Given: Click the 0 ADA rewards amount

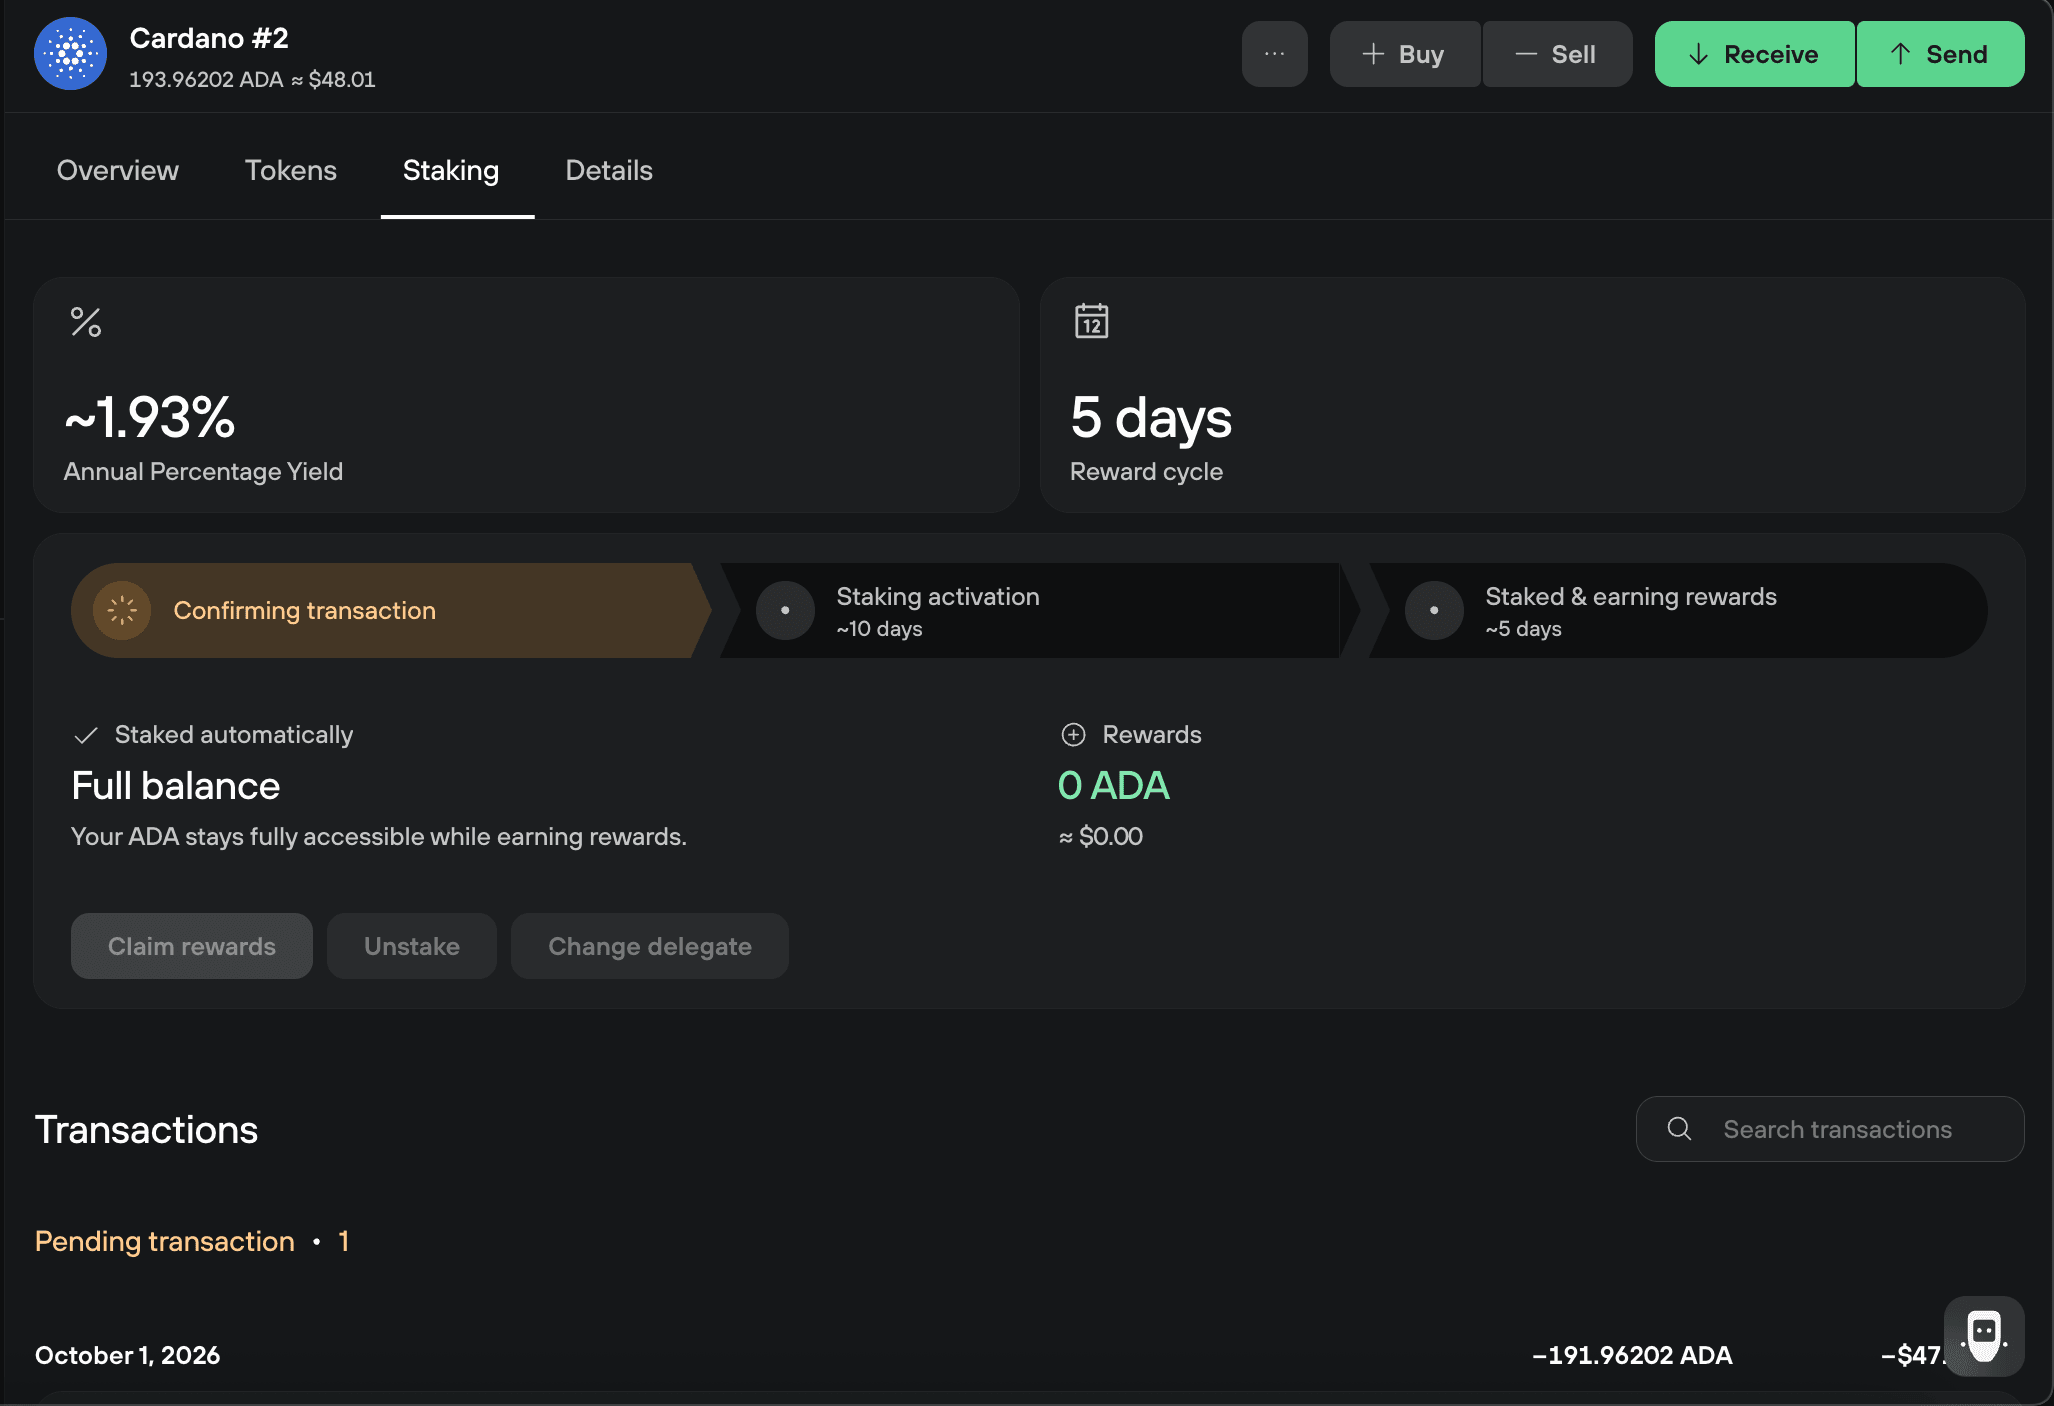Looking at the screenshot, I should pos(1114,786).
